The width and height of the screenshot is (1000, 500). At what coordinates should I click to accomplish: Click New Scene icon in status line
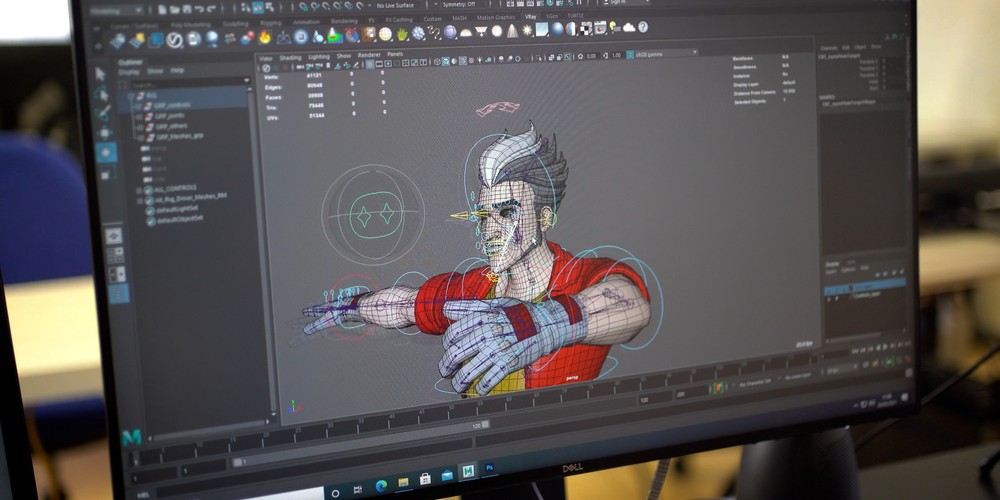coord(163,9)
